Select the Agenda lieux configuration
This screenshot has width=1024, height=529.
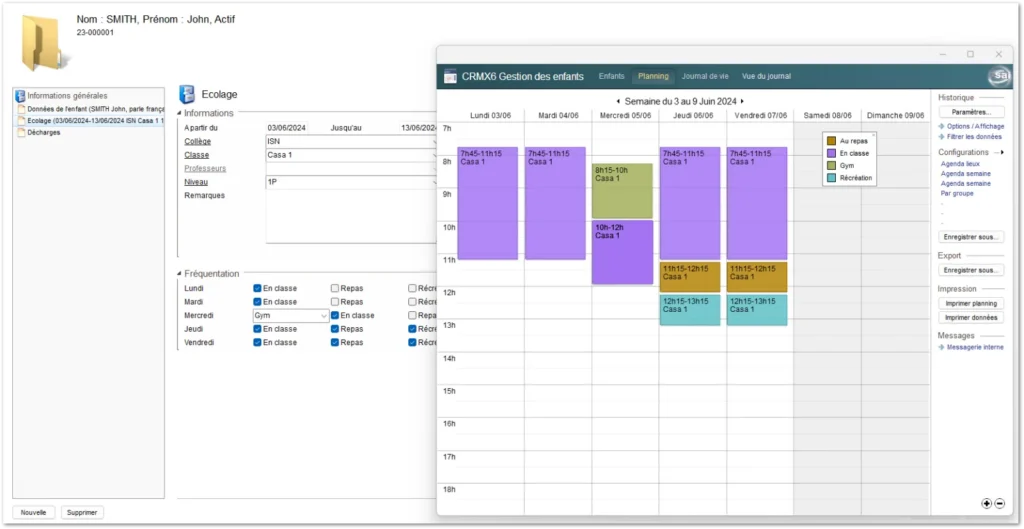[x=960, y=164]
